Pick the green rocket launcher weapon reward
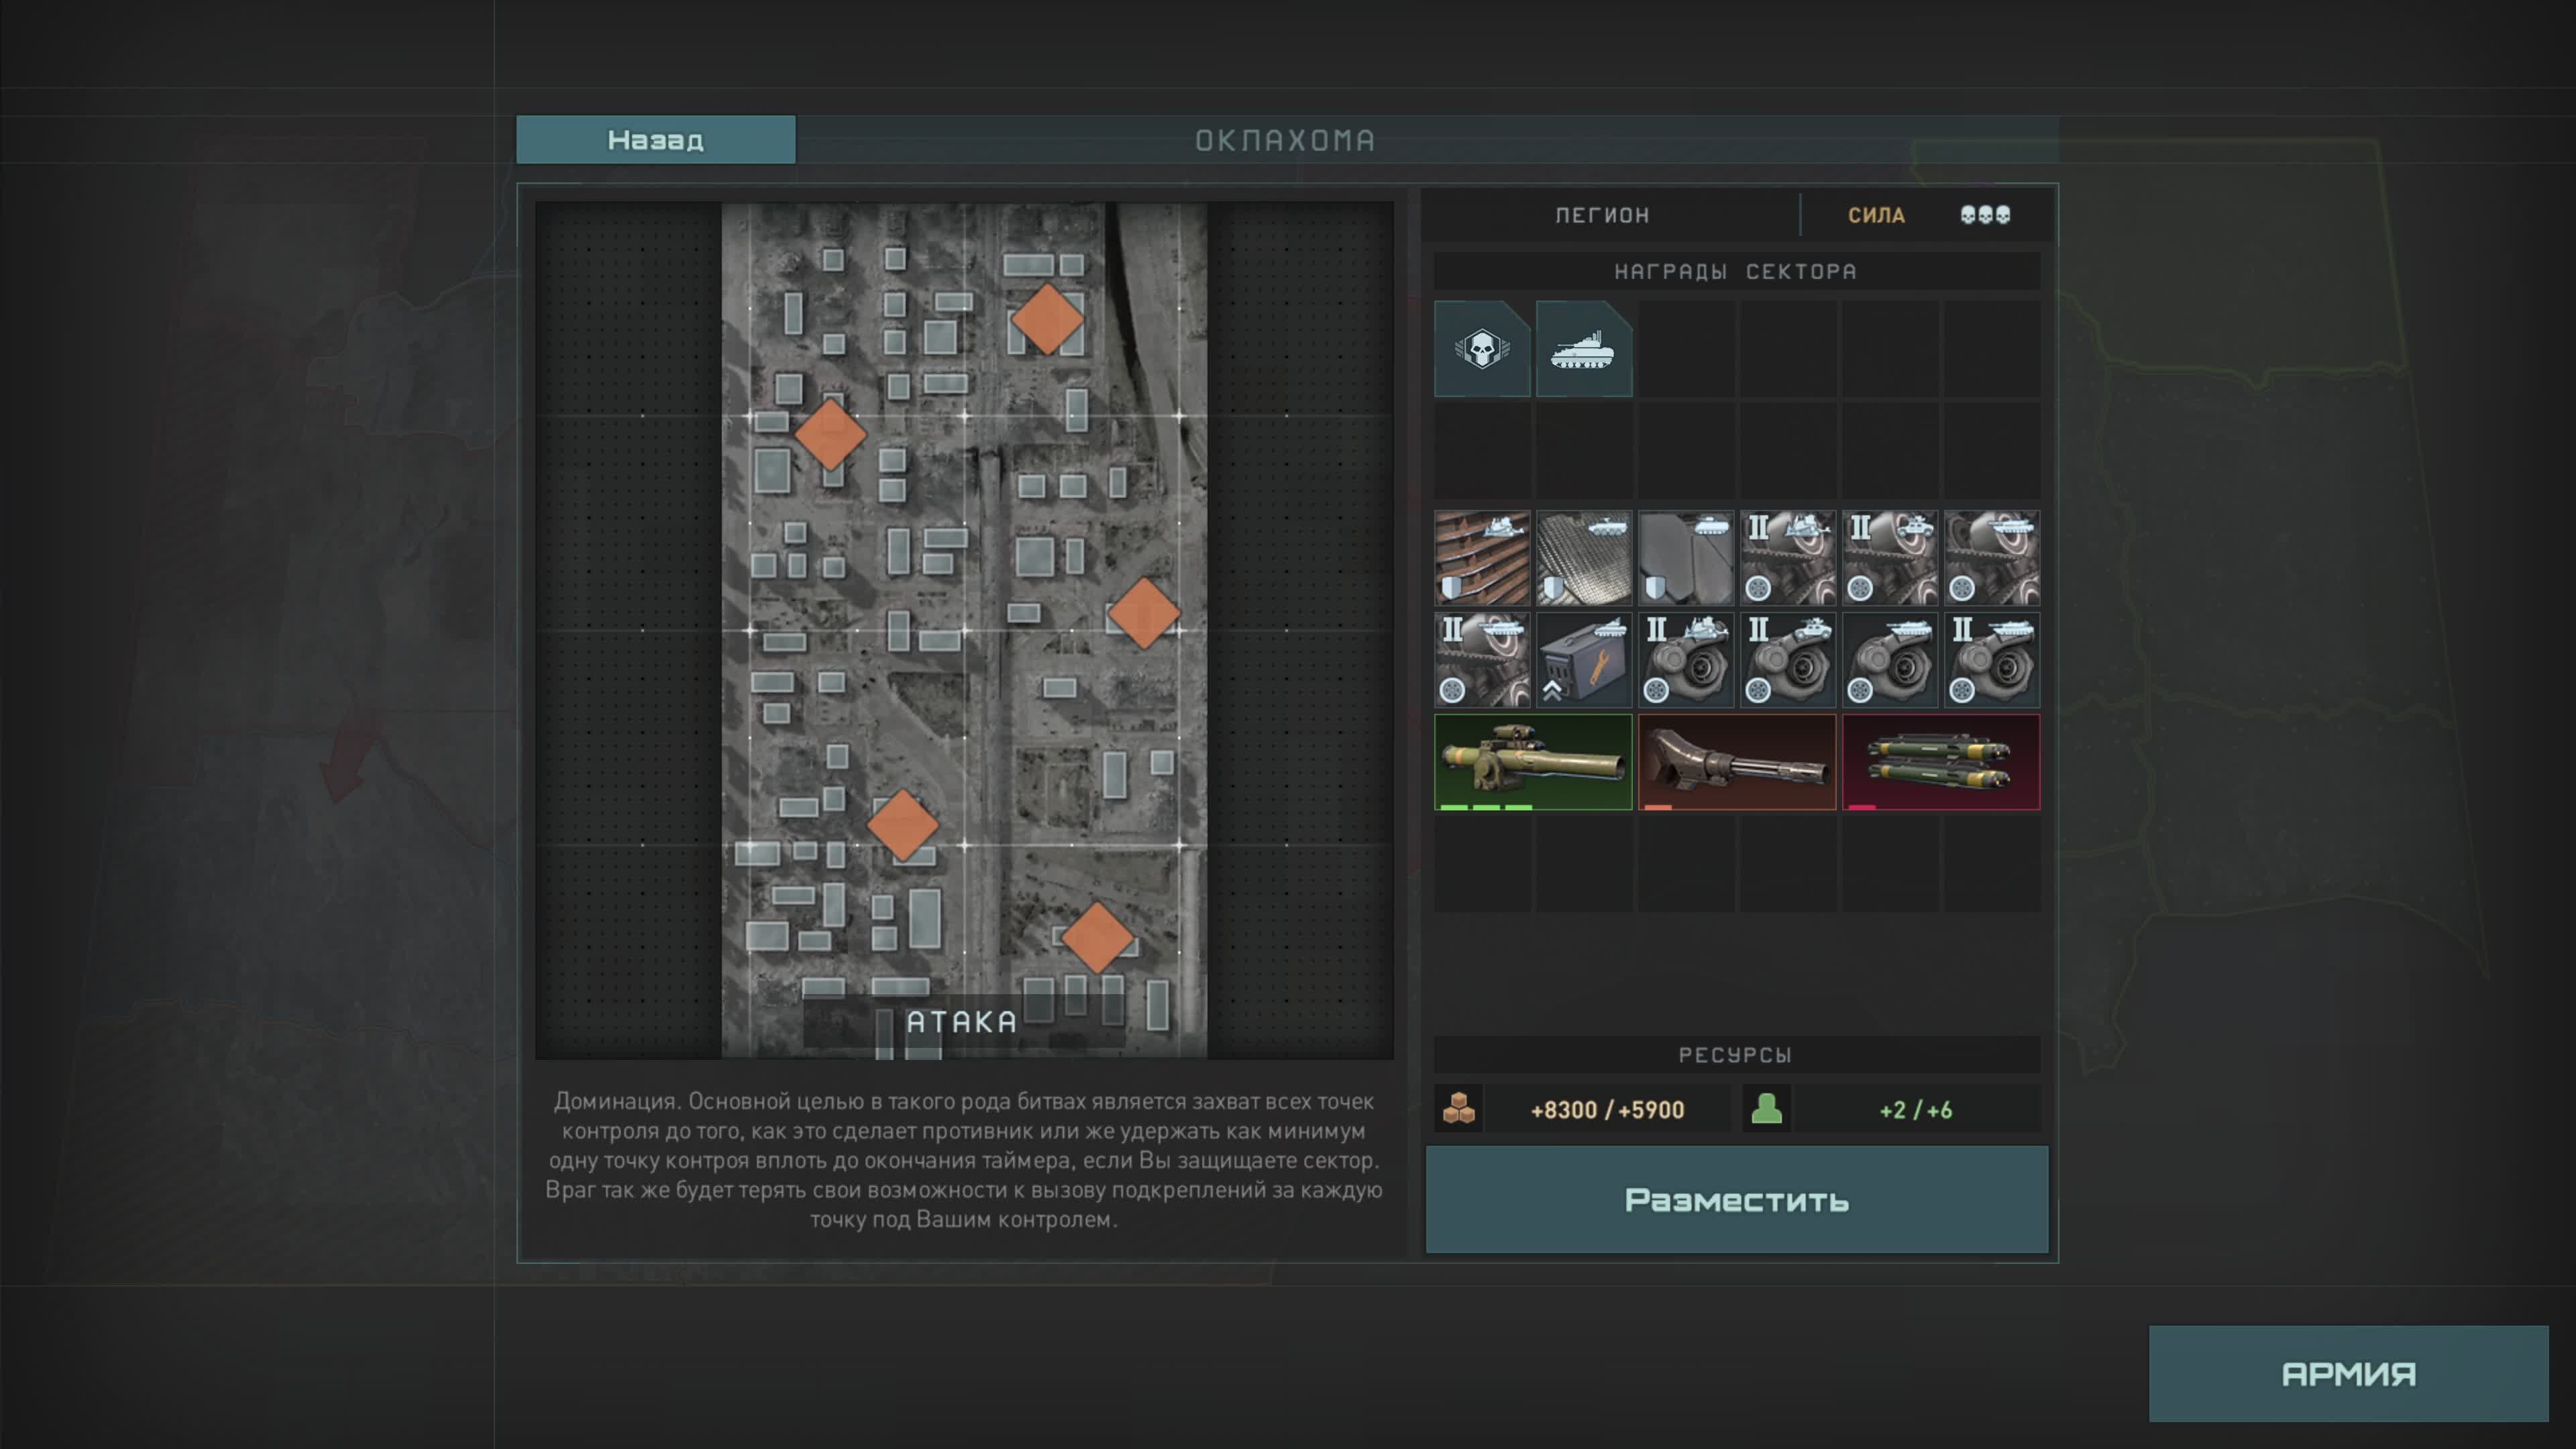2576x1449 pixels. pyautogui.click(x=1532, y=762)
